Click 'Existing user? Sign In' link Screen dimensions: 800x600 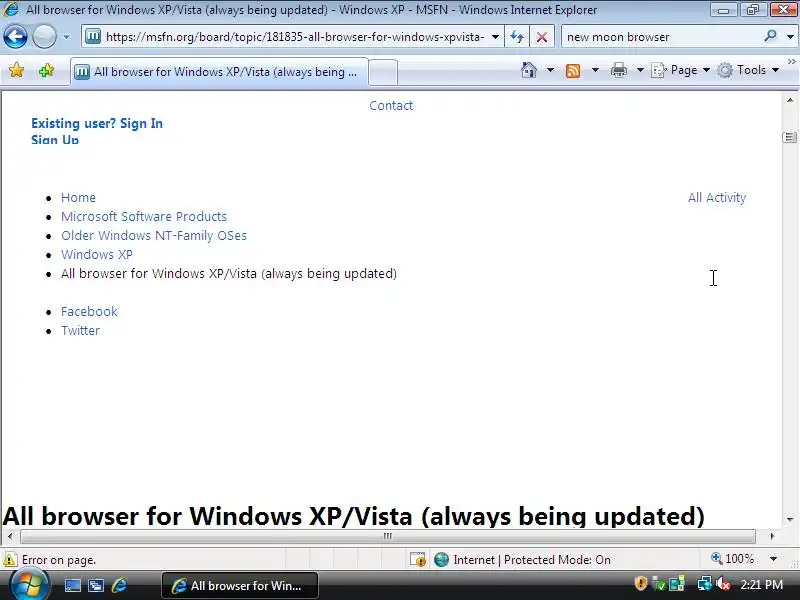[97, 123]
